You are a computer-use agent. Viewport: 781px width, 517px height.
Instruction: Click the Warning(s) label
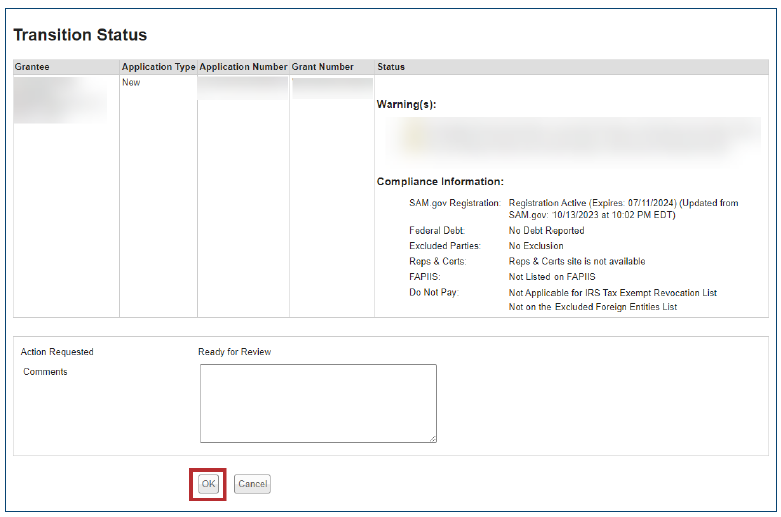pyautogui.click(x=406, y=104)
